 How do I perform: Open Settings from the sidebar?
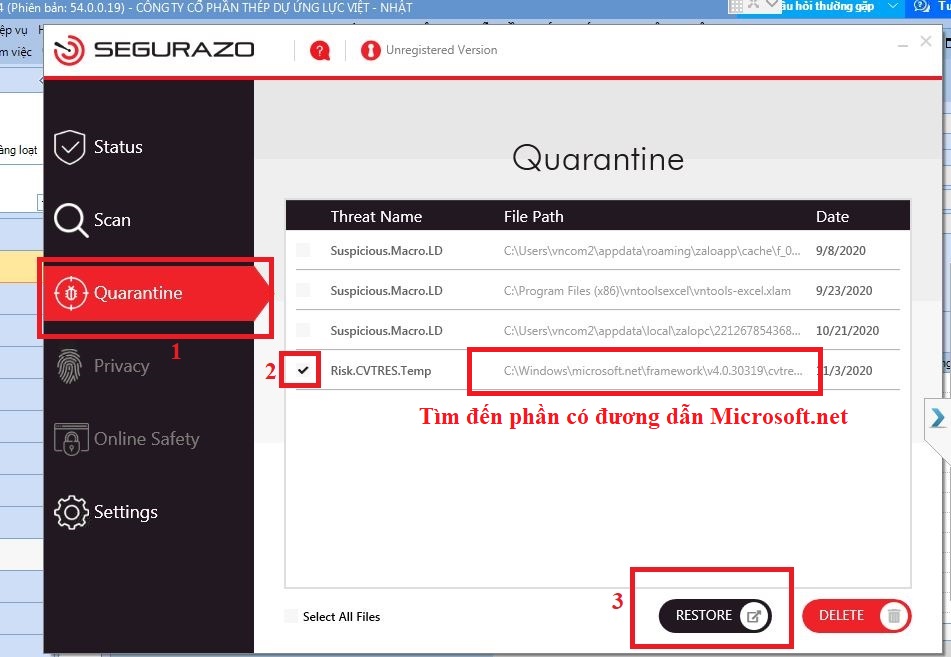click(x=106, y=512)
